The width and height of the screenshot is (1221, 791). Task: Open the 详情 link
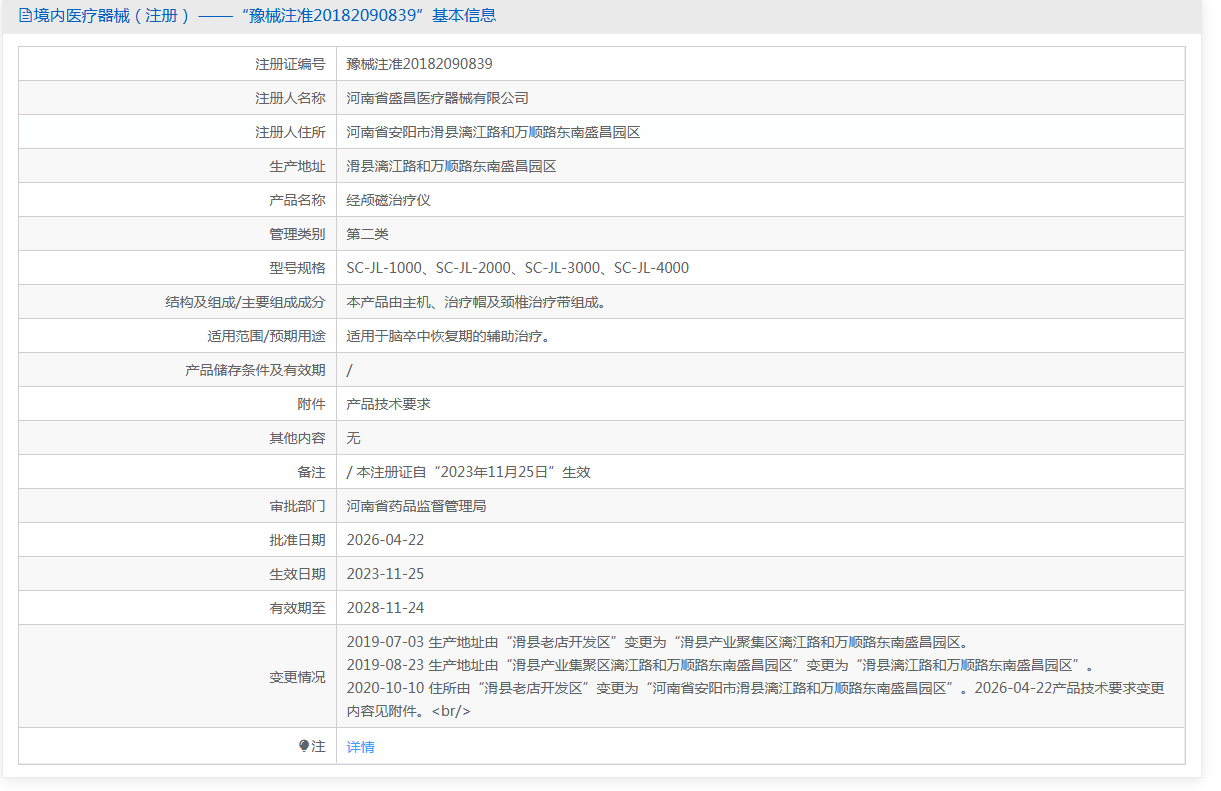[x=361, y=747]
